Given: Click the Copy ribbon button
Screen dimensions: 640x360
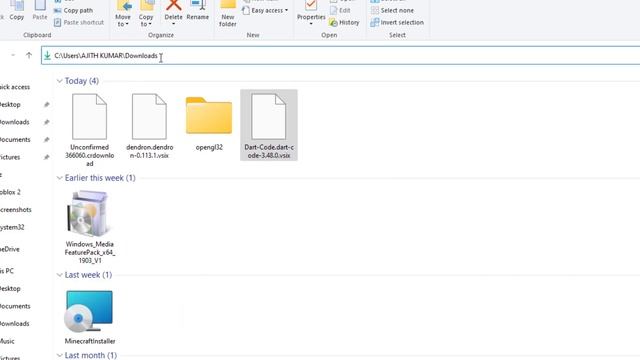Looking at the screenshot, I should click(17, 11).
